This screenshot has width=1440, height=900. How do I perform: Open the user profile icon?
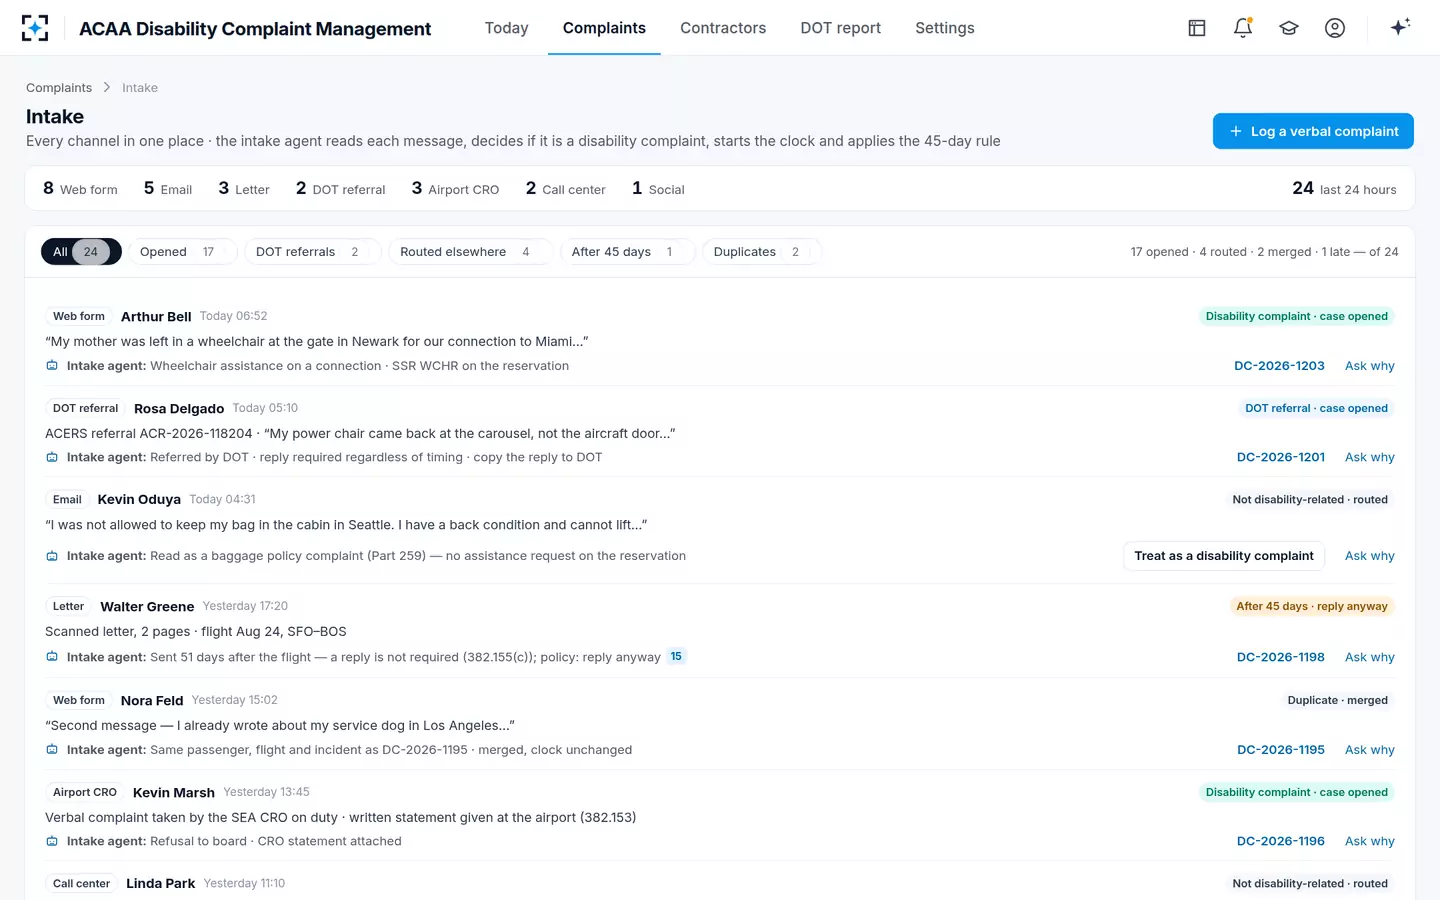click(1335, 28)
